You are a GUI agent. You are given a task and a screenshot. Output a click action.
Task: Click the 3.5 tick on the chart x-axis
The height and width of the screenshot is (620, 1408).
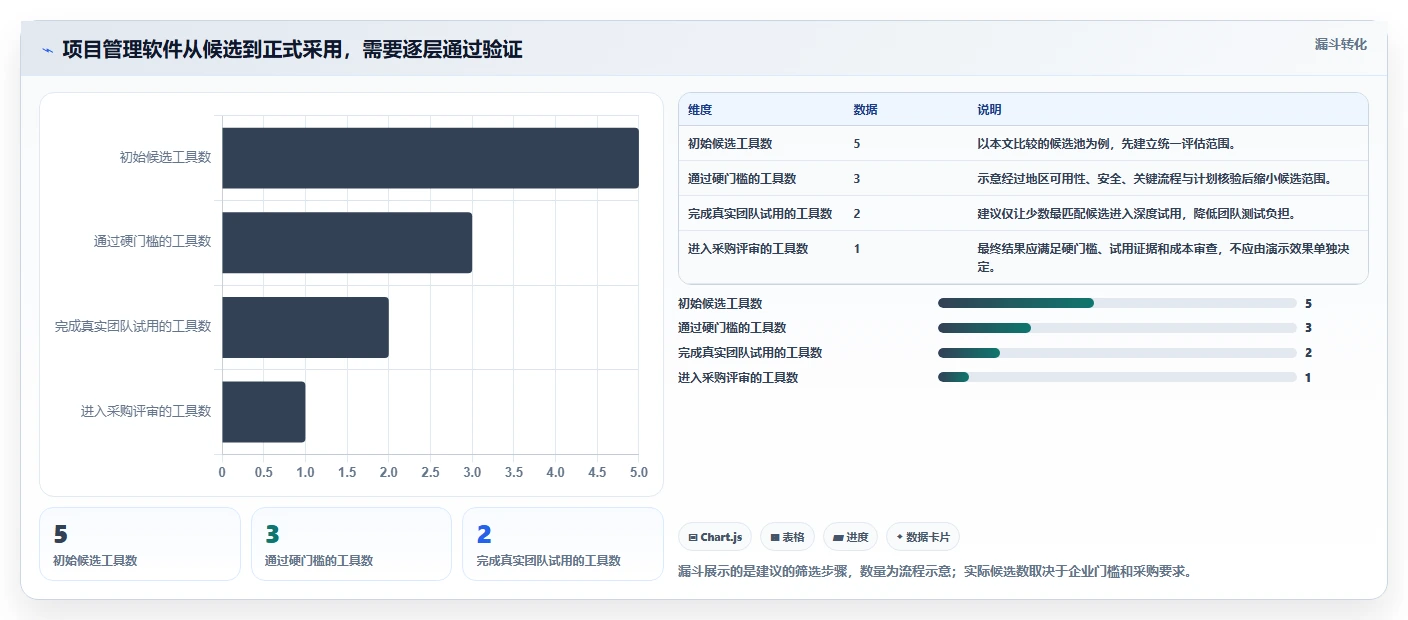tap(513, 472)
